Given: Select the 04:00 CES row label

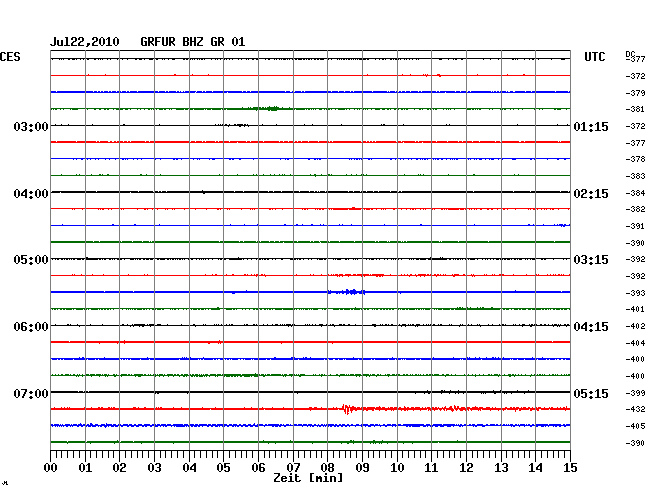Looking at the screenshot, I should [31, 194].
